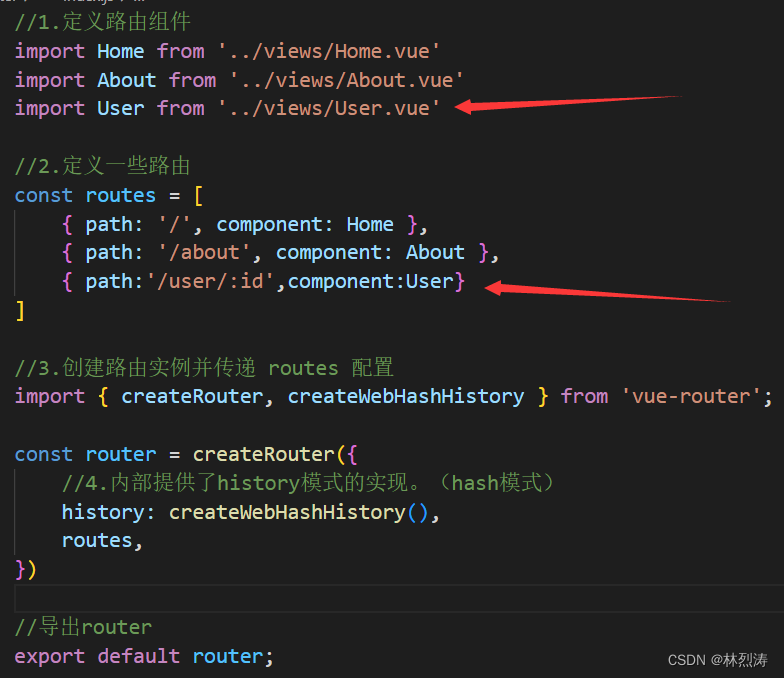Click the comment '//3.创建路由实例并传递 routes 配置'

pyautogui.click(x=204, y=368)
